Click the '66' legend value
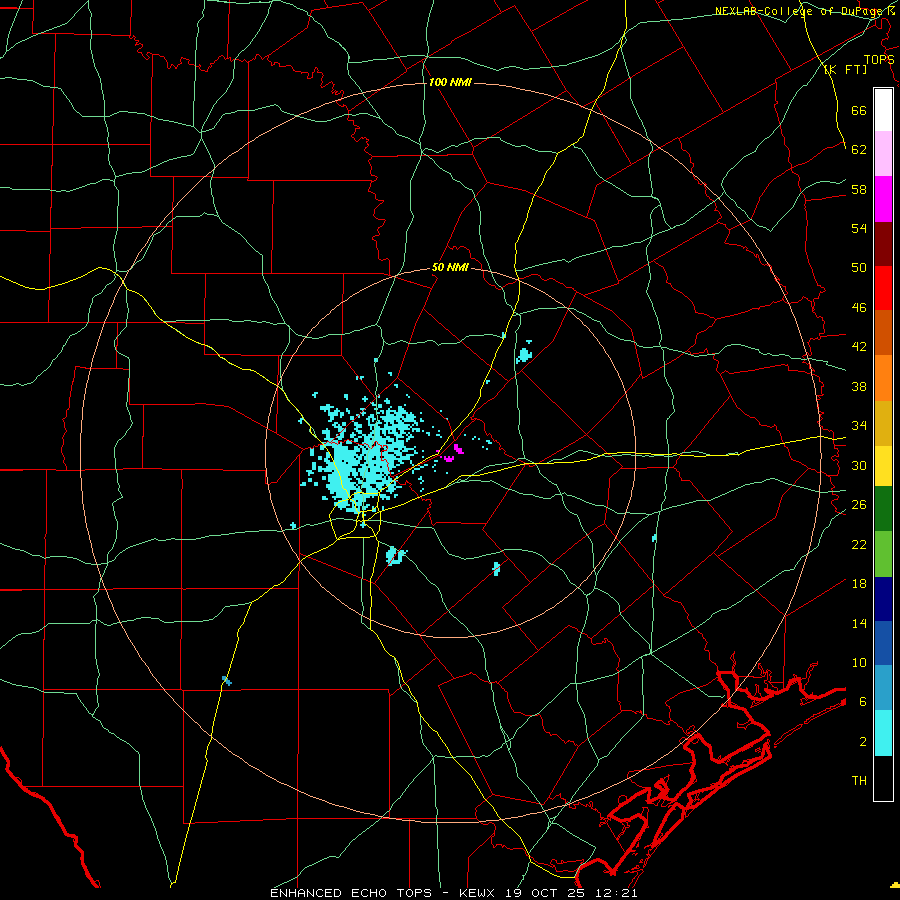 point(859,111)
